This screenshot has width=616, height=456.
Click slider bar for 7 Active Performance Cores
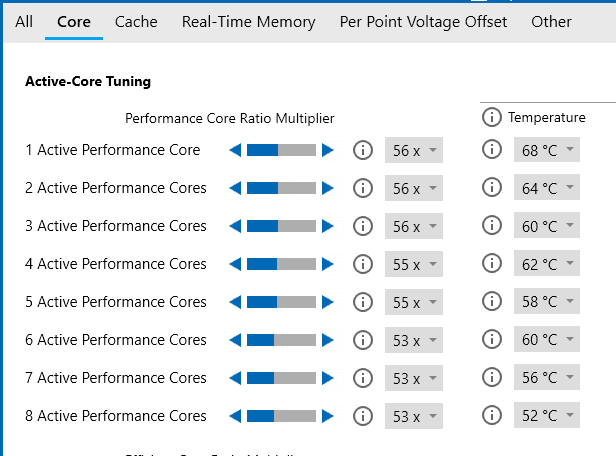click(281, 378)
